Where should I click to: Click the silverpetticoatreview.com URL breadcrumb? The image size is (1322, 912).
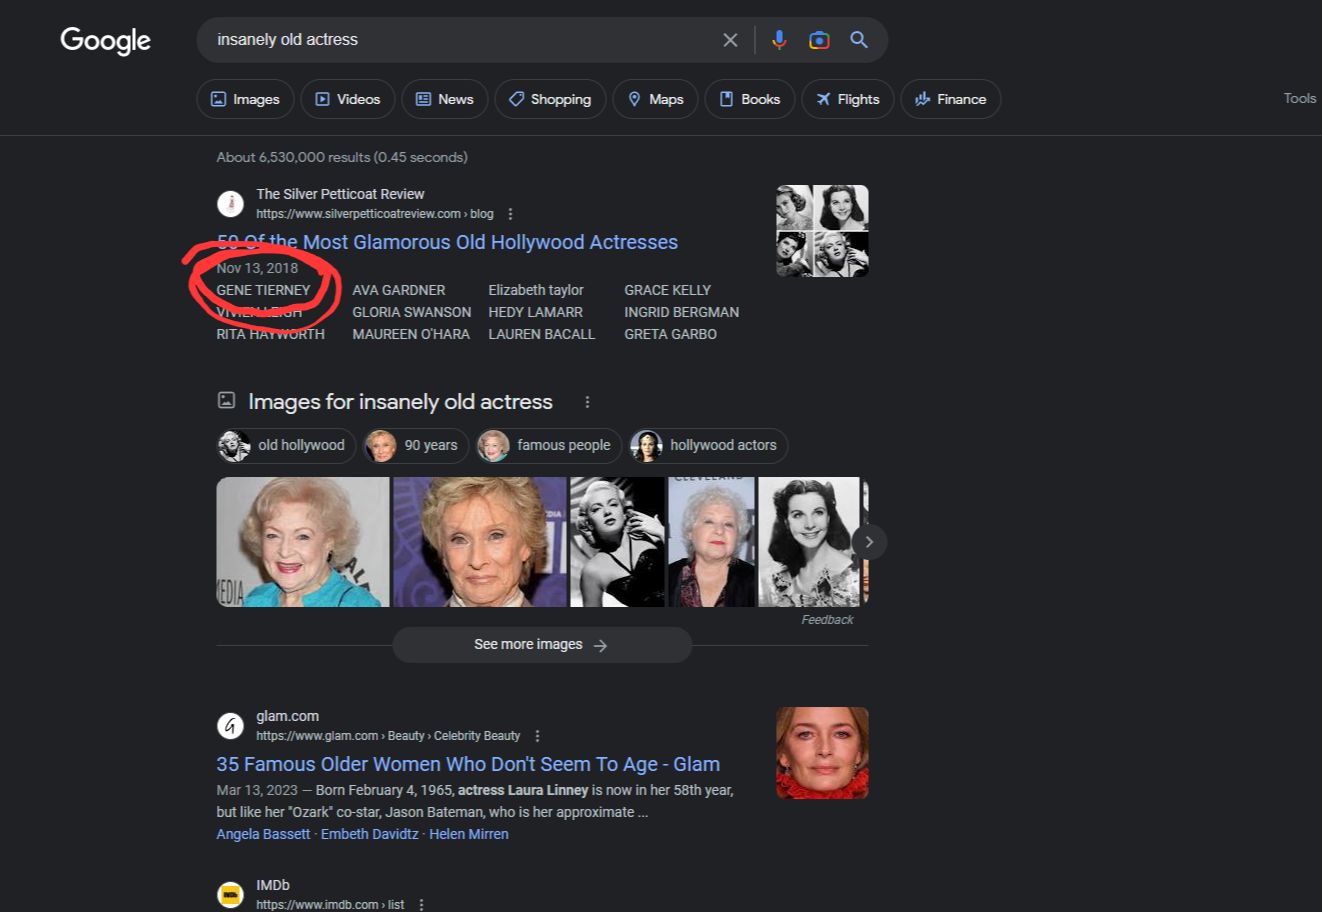click(x=375, y=214)
